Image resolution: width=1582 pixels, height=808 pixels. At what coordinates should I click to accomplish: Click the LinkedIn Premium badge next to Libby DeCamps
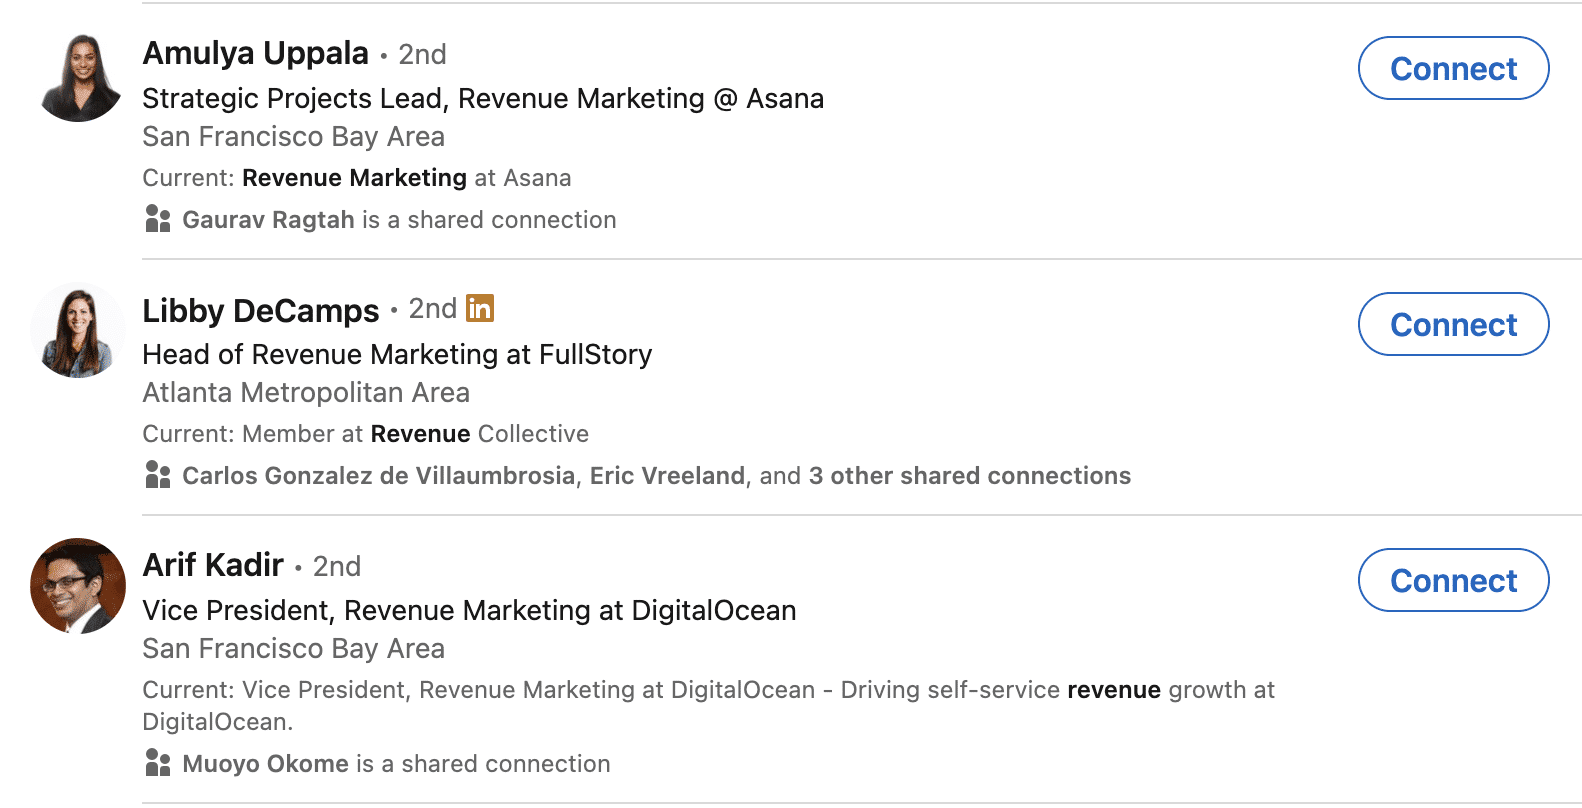coord(480,308)
